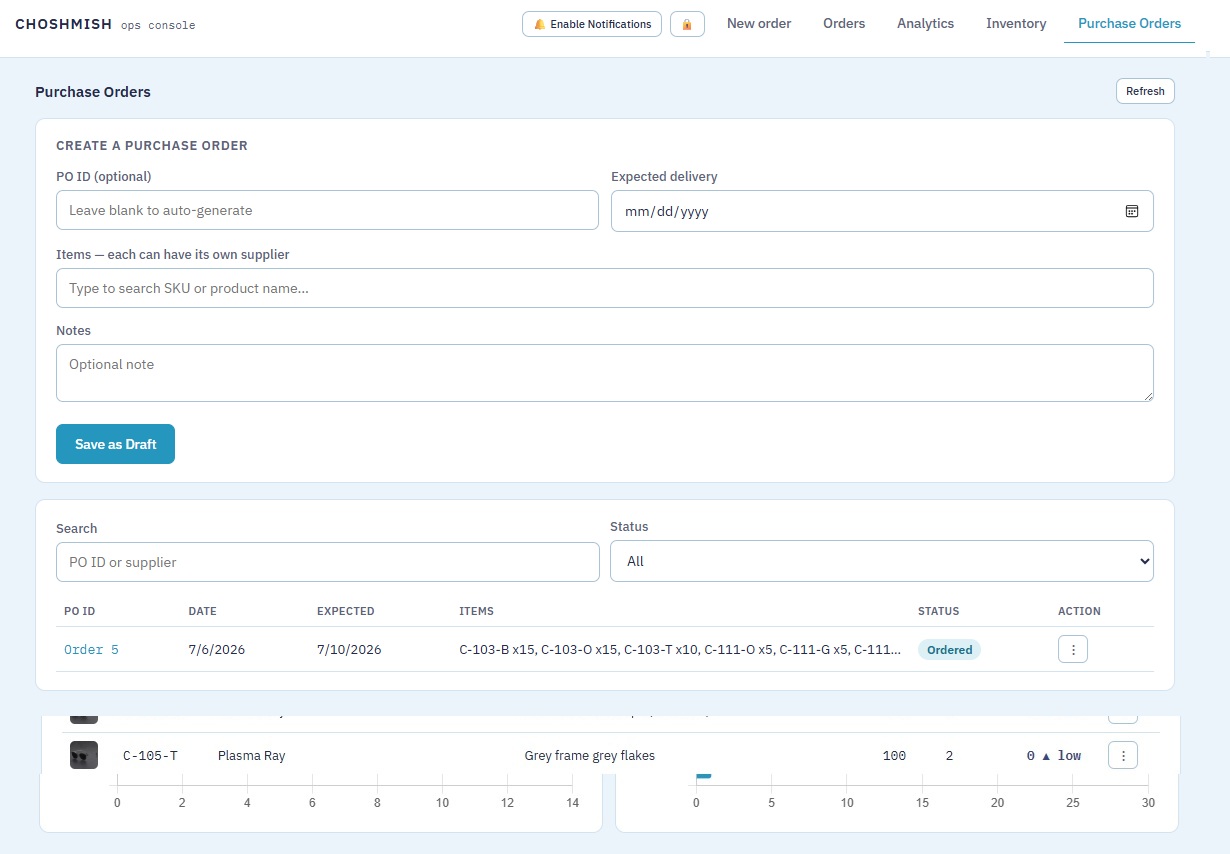Expand the Status filter dropdown
The height and width of the screenshot is (854, 1230).
point(882,561)
